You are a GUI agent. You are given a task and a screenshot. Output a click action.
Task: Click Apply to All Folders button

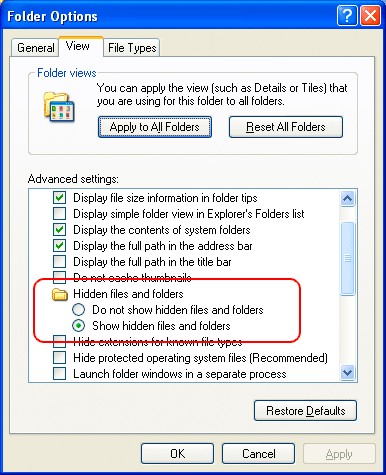click(155, 127)
